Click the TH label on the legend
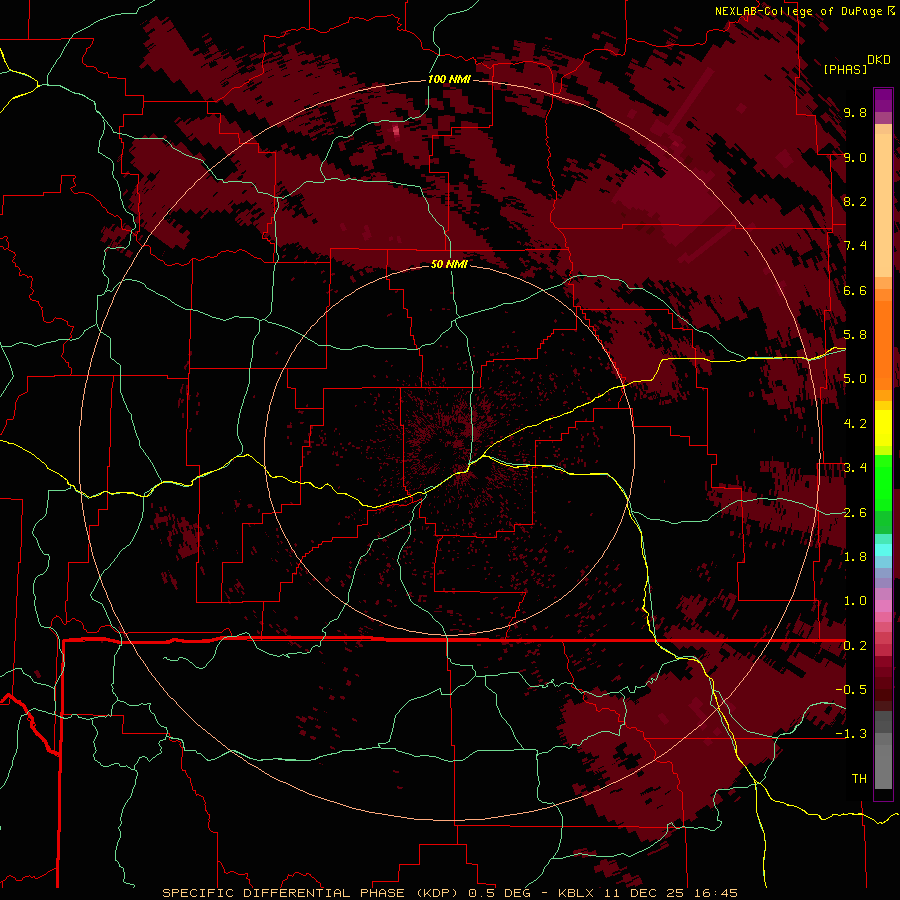The image size is (900, 900). [x=859, y=778]
